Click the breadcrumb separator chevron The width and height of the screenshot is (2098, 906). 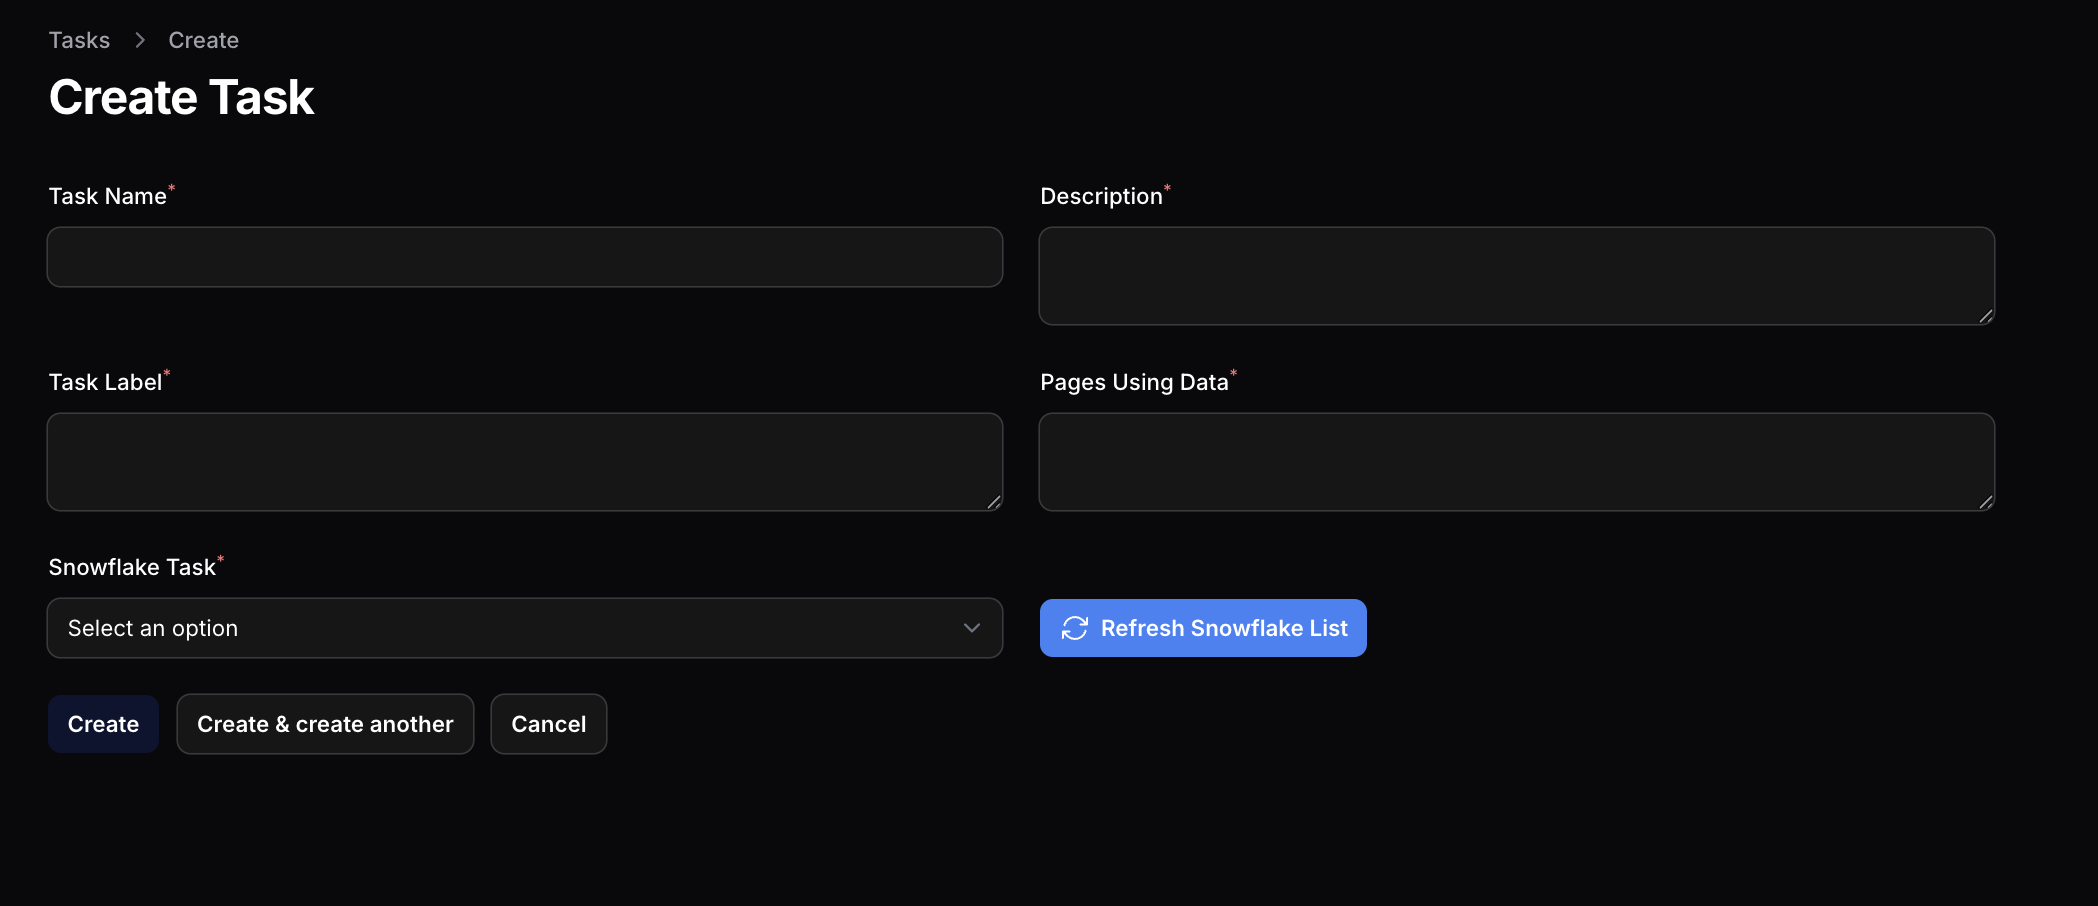coord(139,40)
